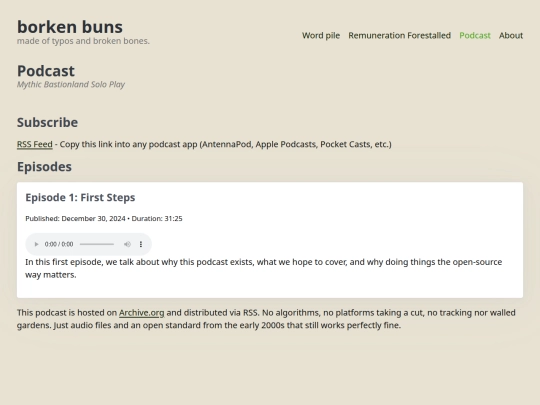This screenshot has width=540, height=405.
Task: Select the Podcast navigation item
Action: (x=475, y=35)
